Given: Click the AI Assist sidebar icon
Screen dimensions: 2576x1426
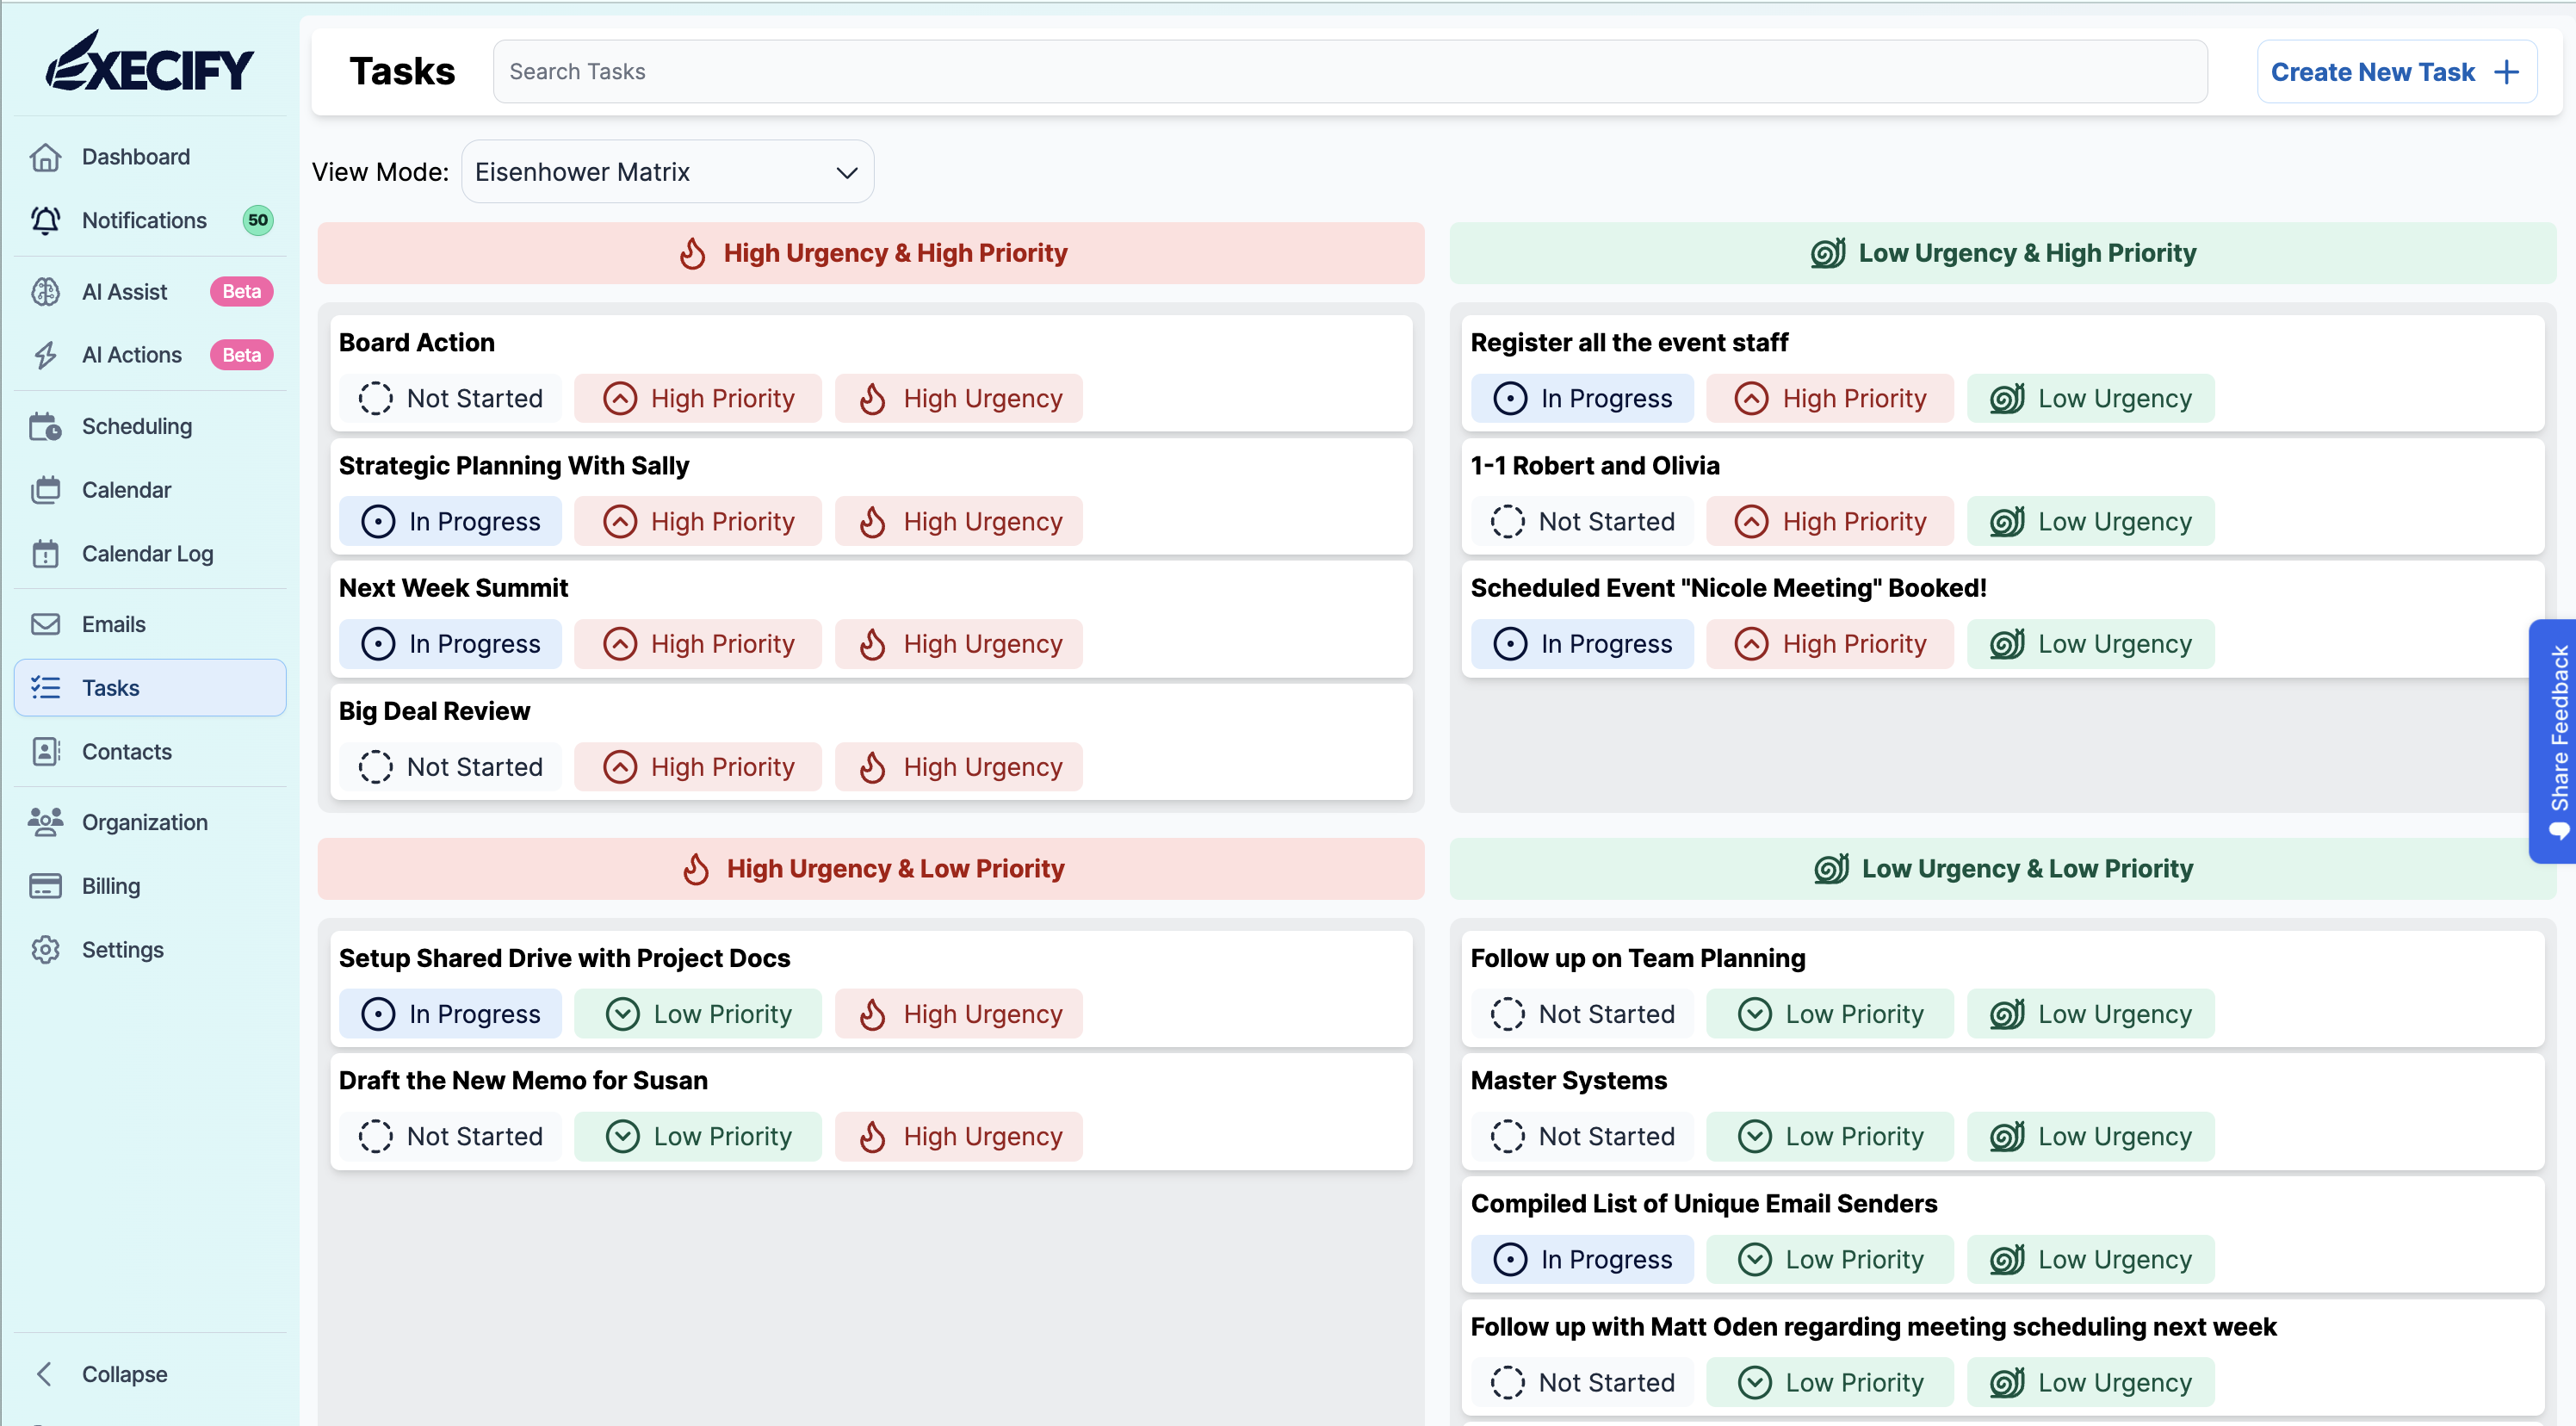Looking at the screenshot, I should (x=46, y=292).
